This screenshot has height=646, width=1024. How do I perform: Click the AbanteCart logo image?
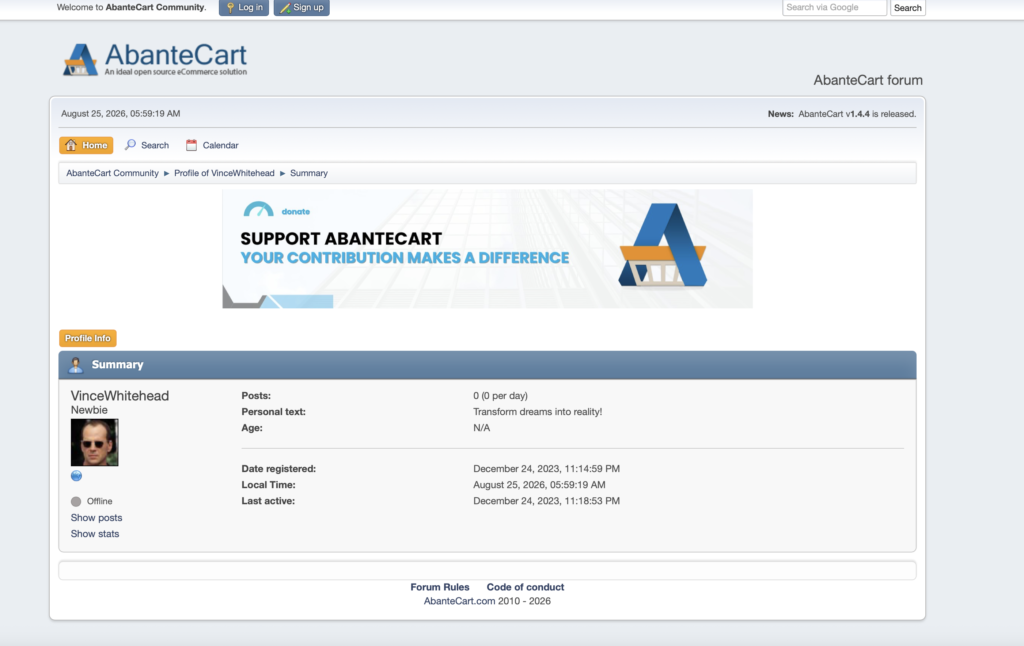(x=155, y=59)
